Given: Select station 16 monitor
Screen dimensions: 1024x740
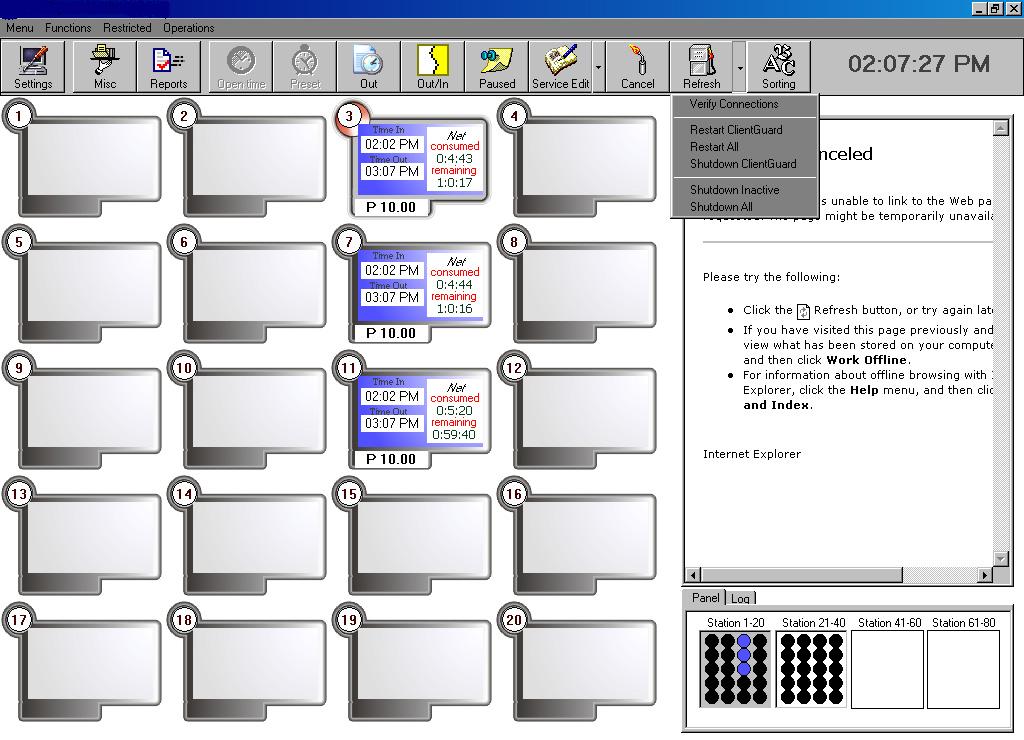Looking at the screenshot, I should [578, 536].
